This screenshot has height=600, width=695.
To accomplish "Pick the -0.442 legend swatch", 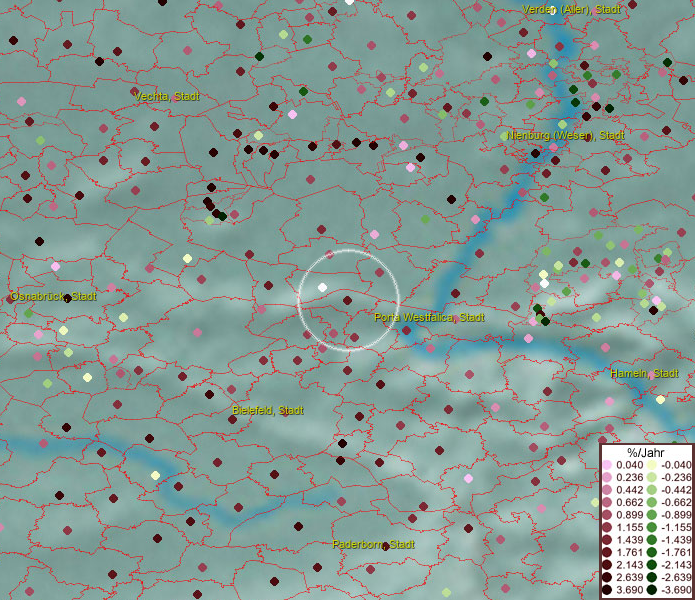I will pos(652,490).
